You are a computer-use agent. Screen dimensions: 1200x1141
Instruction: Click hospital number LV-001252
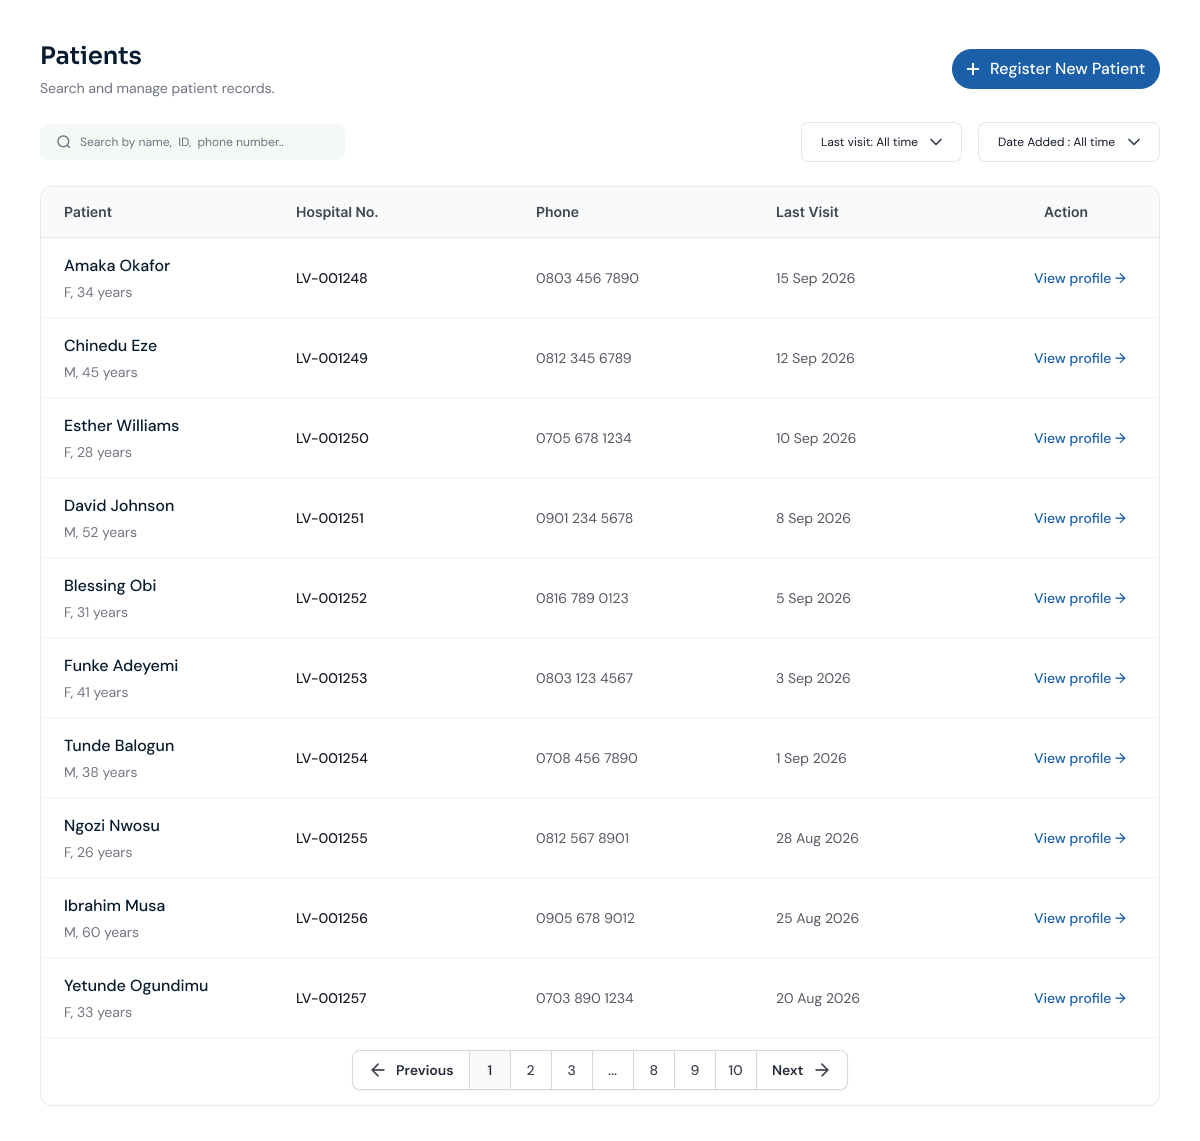pyautogui.click(x=332, y=598)
